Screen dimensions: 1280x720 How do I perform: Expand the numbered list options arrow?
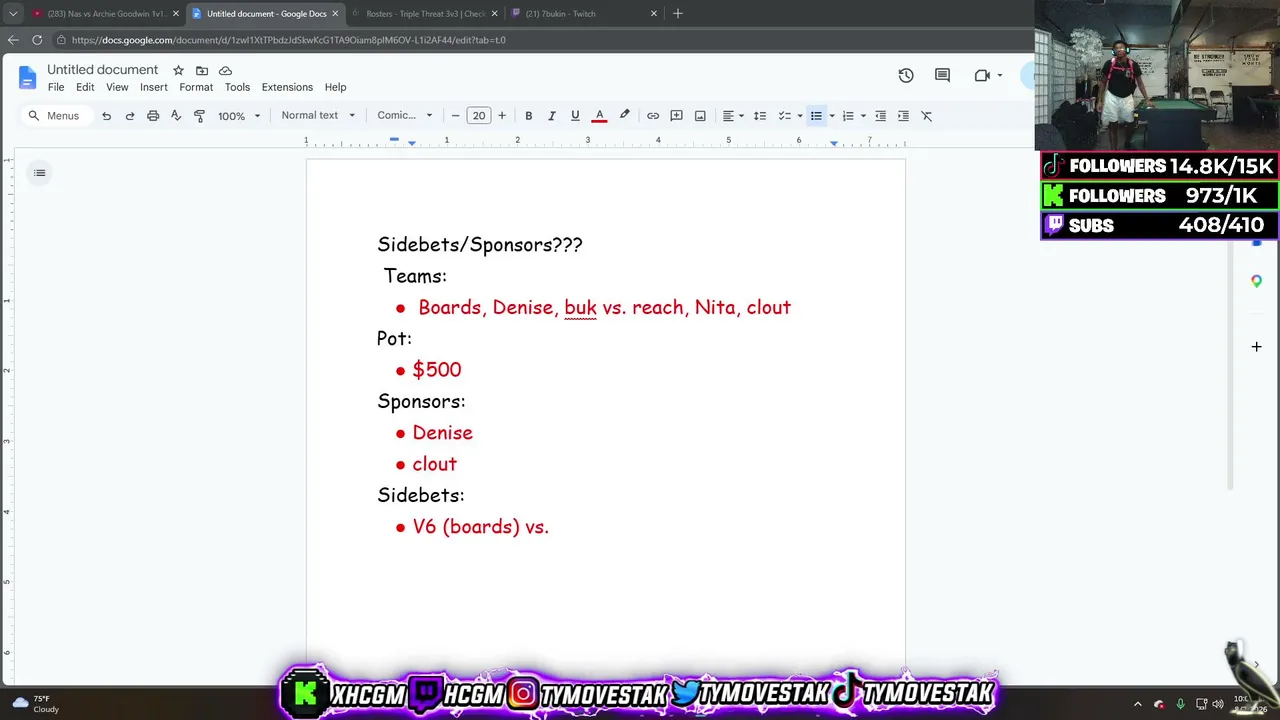point(863,116)
